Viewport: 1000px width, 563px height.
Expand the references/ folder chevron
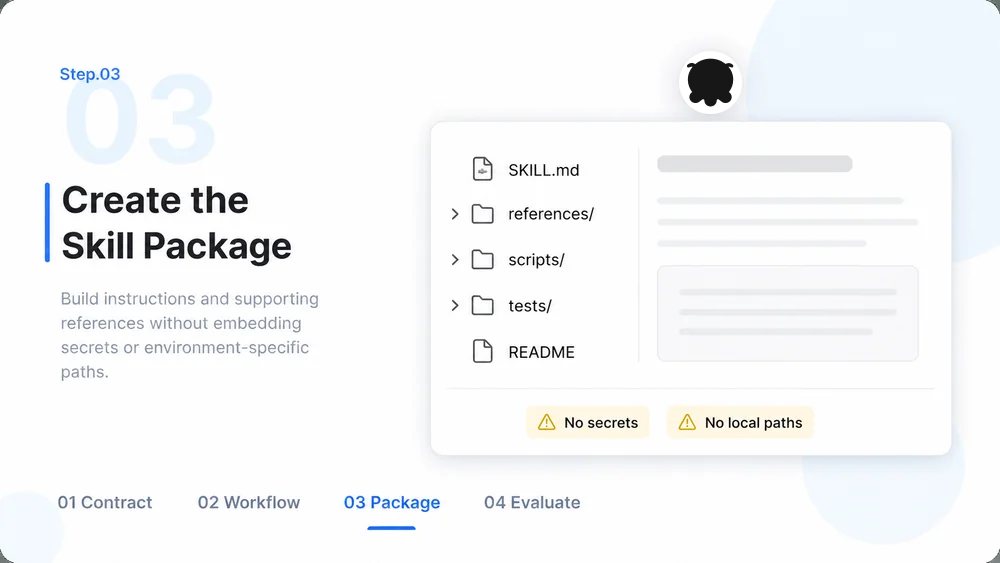(x=455, y=214)
